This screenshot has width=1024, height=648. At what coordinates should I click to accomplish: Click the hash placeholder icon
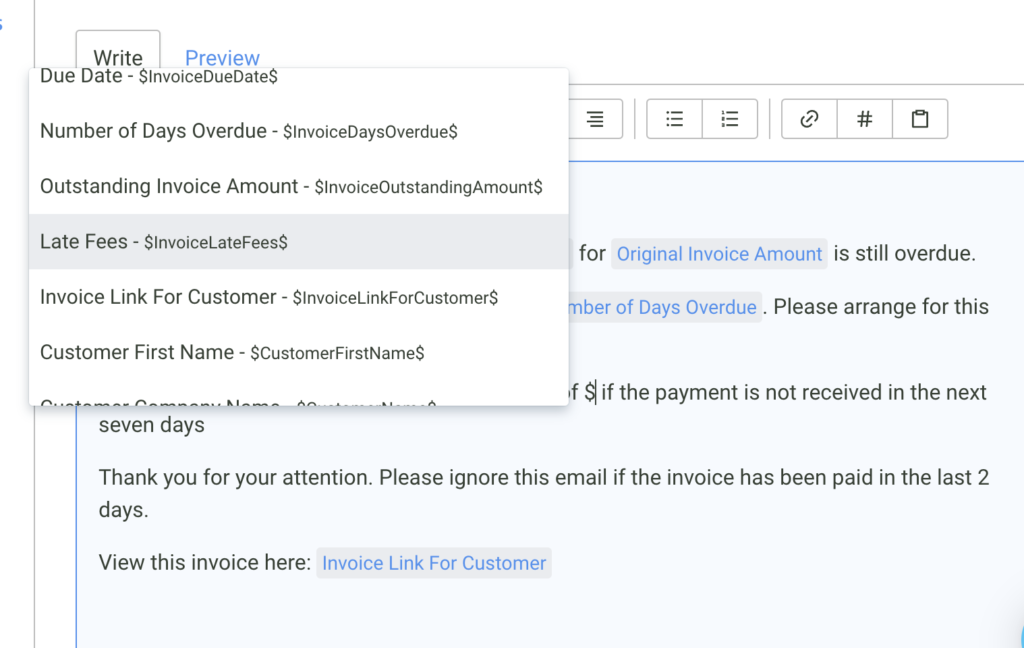click(x=865, y=120)
